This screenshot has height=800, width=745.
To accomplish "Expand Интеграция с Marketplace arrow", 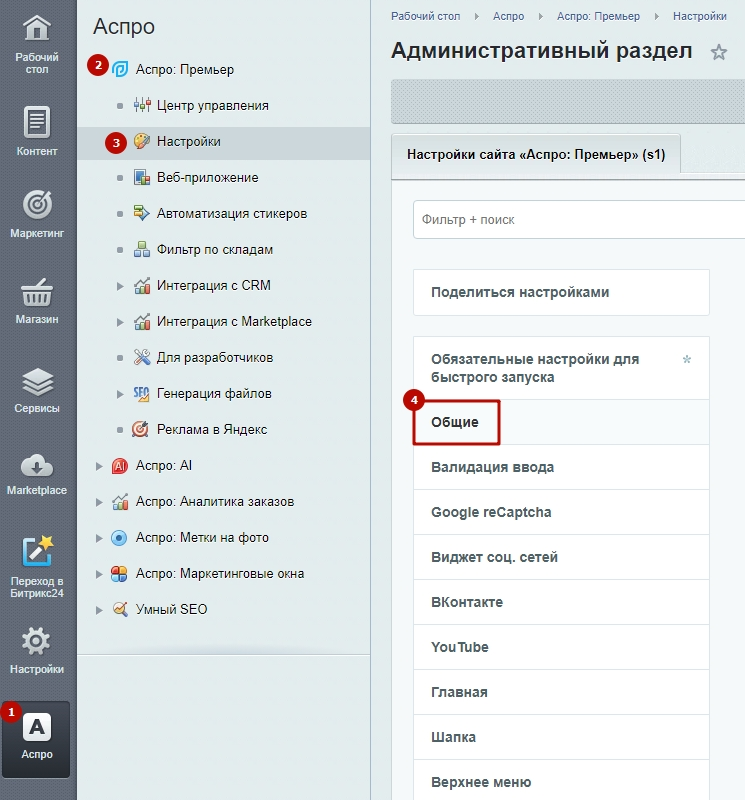I will 120,322.
